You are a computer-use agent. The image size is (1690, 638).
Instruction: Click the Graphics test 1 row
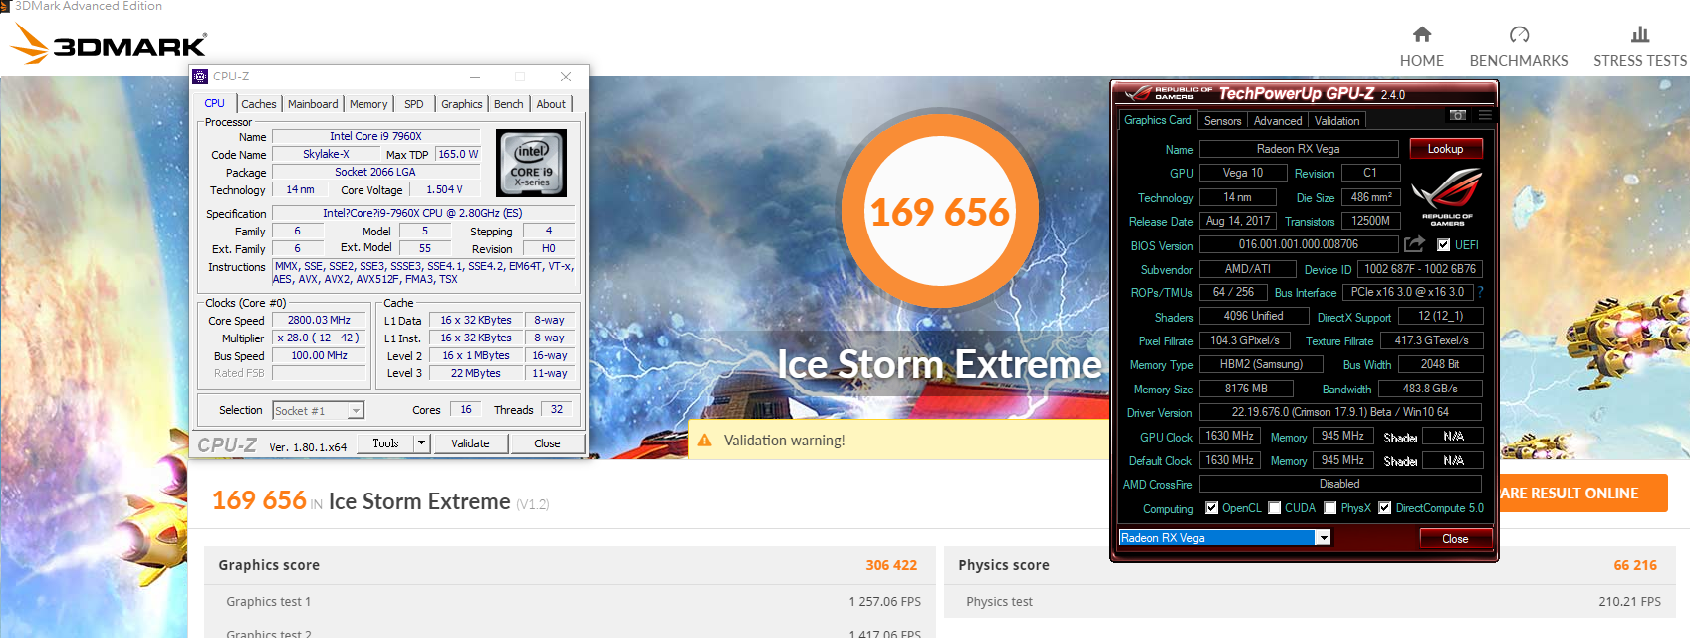tap(570, 602)
